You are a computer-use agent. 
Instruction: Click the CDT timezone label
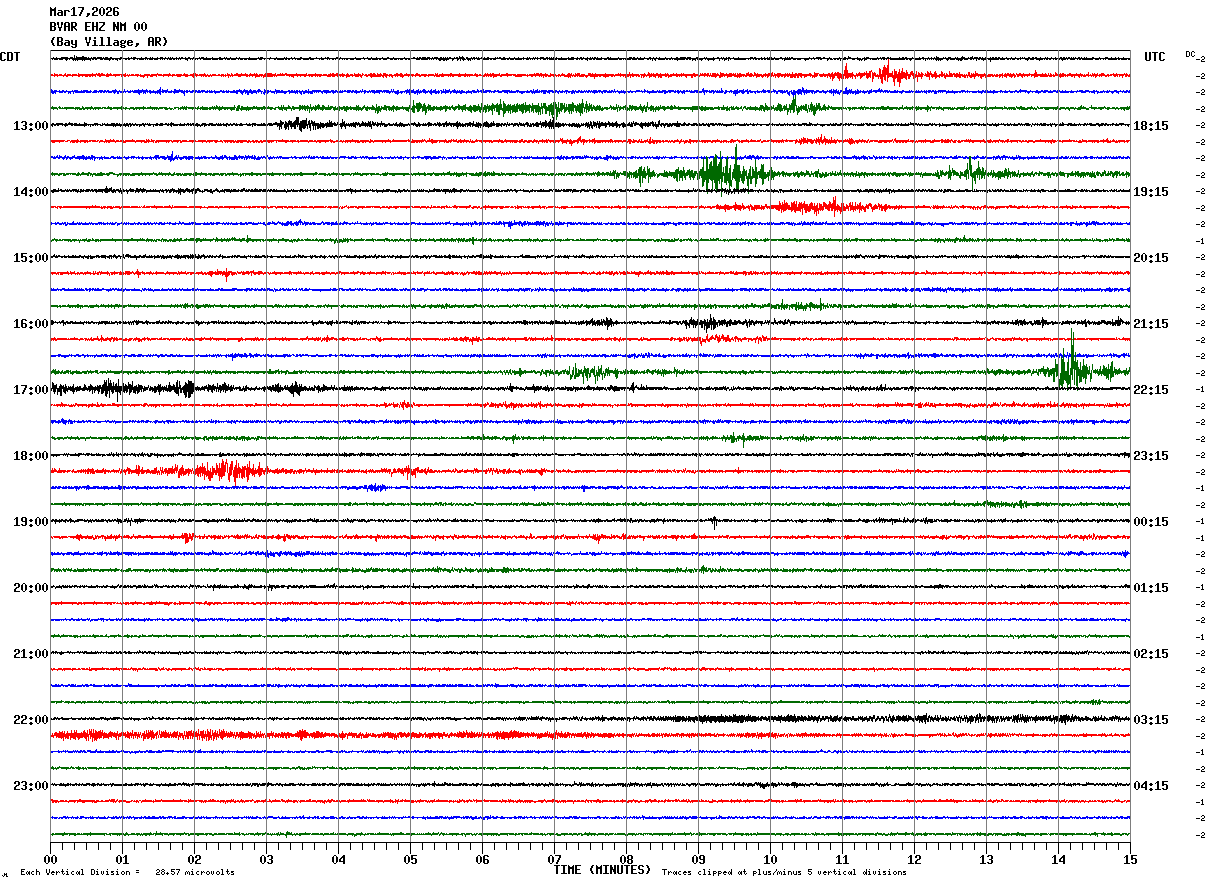coord(10,57)
